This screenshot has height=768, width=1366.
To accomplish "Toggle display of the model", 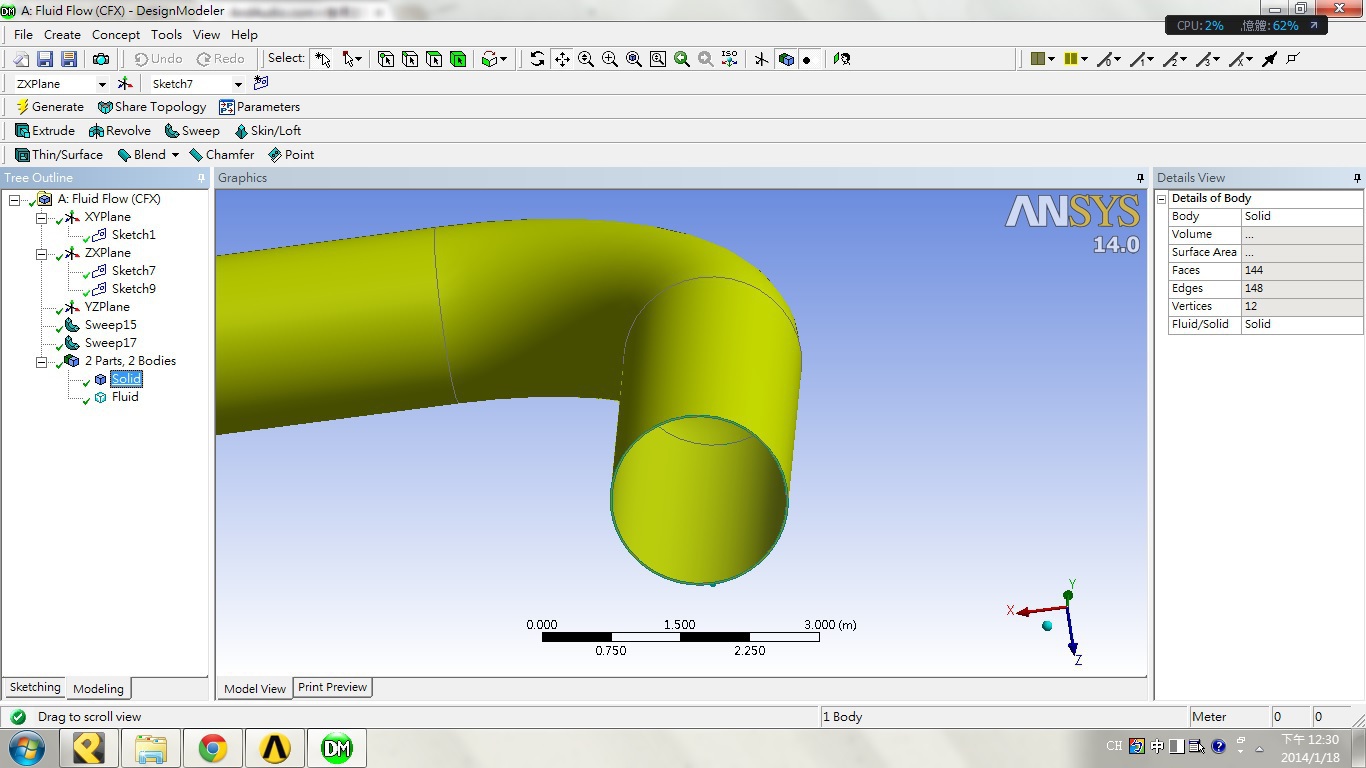I will click(786, 59).
